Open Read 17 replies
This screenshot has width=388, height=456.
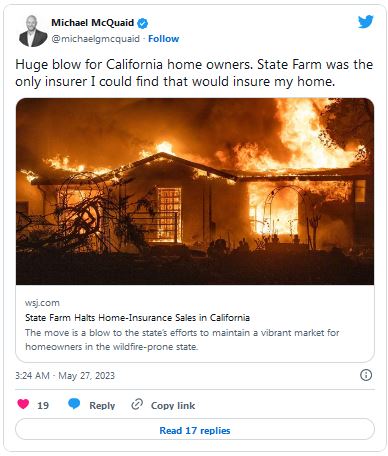pos(195,430)
